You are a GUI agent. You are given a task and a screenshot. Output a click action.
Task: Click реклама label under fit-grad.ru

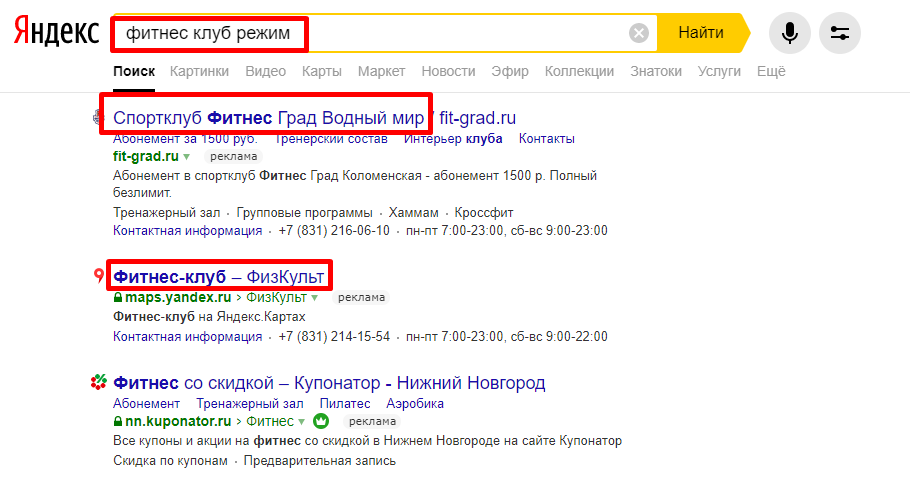coord(233,156)
